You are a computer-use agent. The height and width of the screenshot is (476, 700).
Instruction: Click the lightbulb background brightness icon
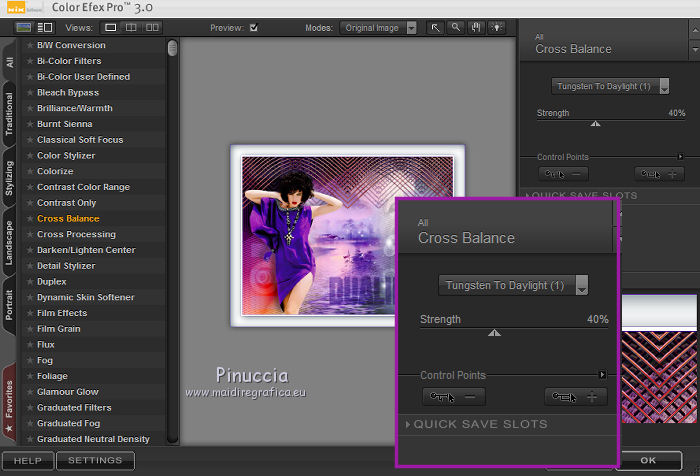point(496,28)
